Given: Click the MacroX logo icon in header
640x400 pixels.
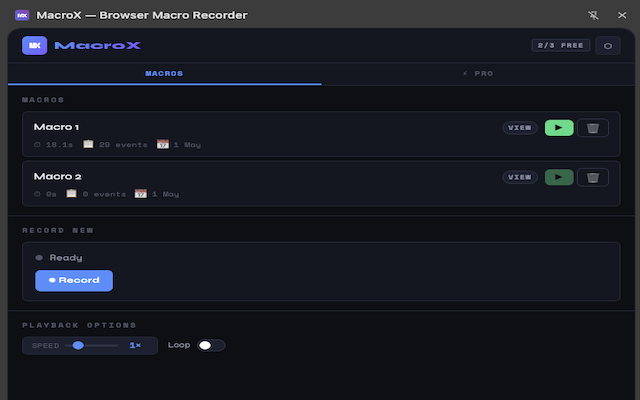Looking at the screenshot, I should (x=35, y=45).
